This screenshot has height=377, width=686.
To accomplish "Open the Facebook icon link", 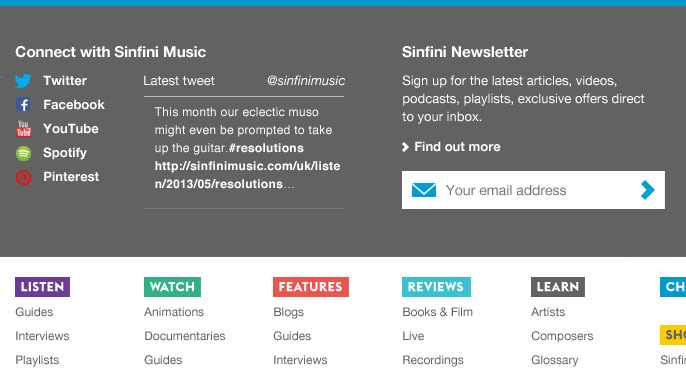I will [23, 105].
